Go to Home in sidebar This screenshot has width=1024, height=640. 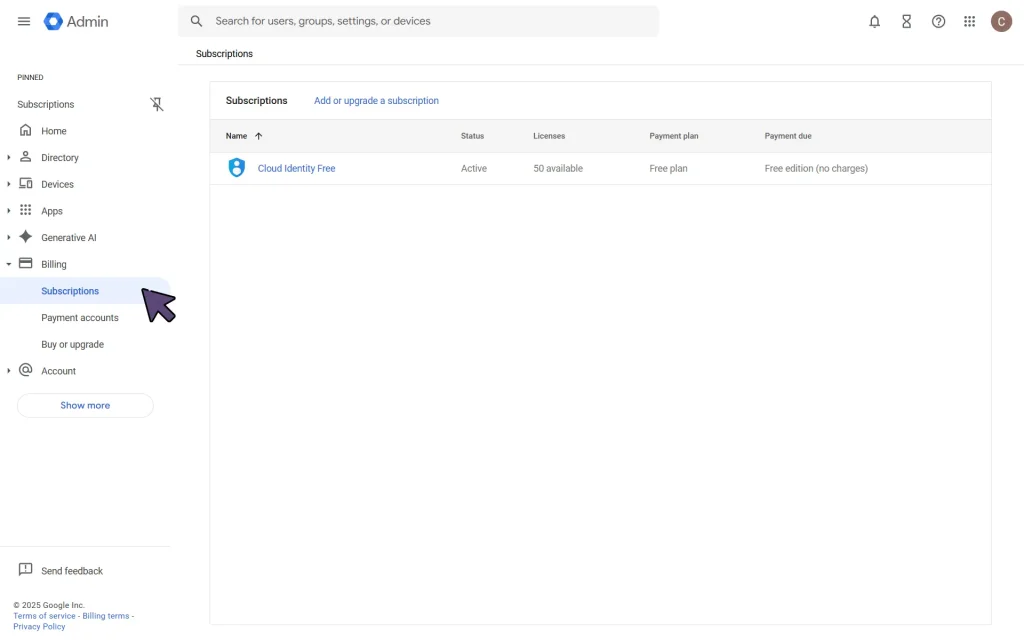54,131
